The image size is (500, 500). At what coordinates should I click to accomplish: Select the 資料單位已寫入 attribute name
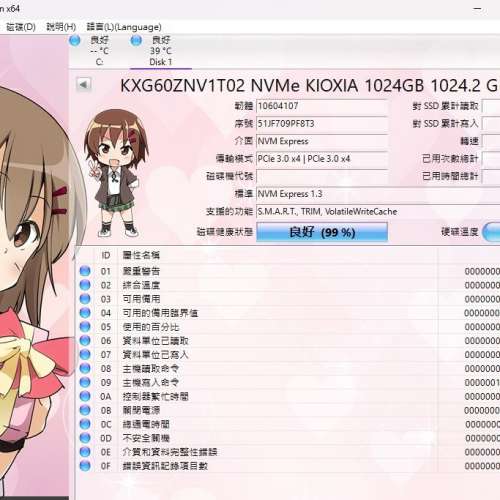[x=155, y=354]
